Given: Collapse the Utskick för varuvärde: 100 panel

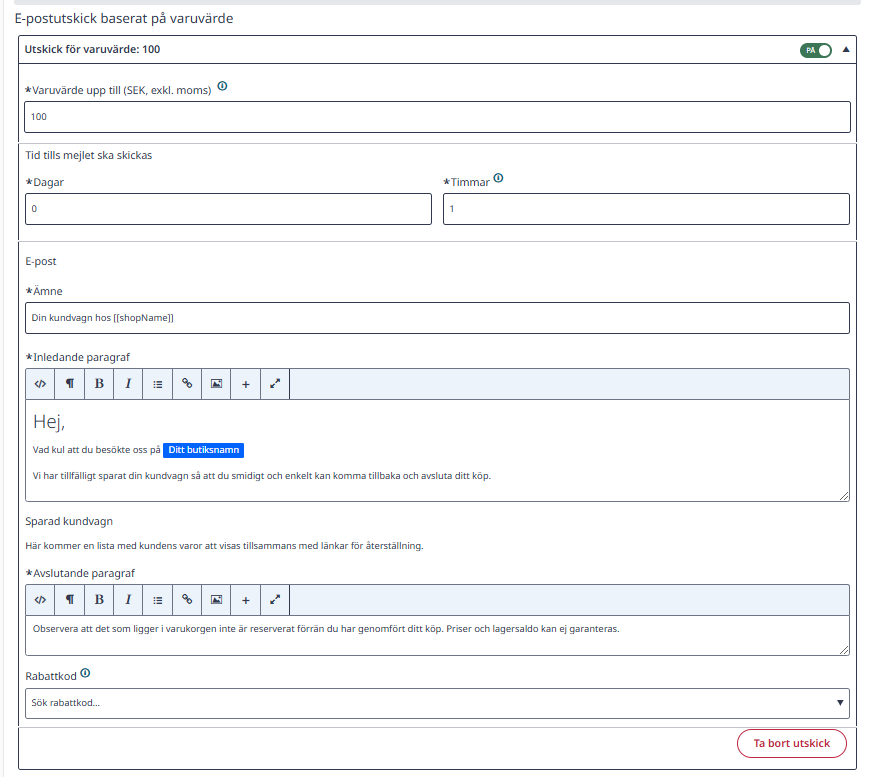Looking at the screenshot, I should click(x=846, y=50).
